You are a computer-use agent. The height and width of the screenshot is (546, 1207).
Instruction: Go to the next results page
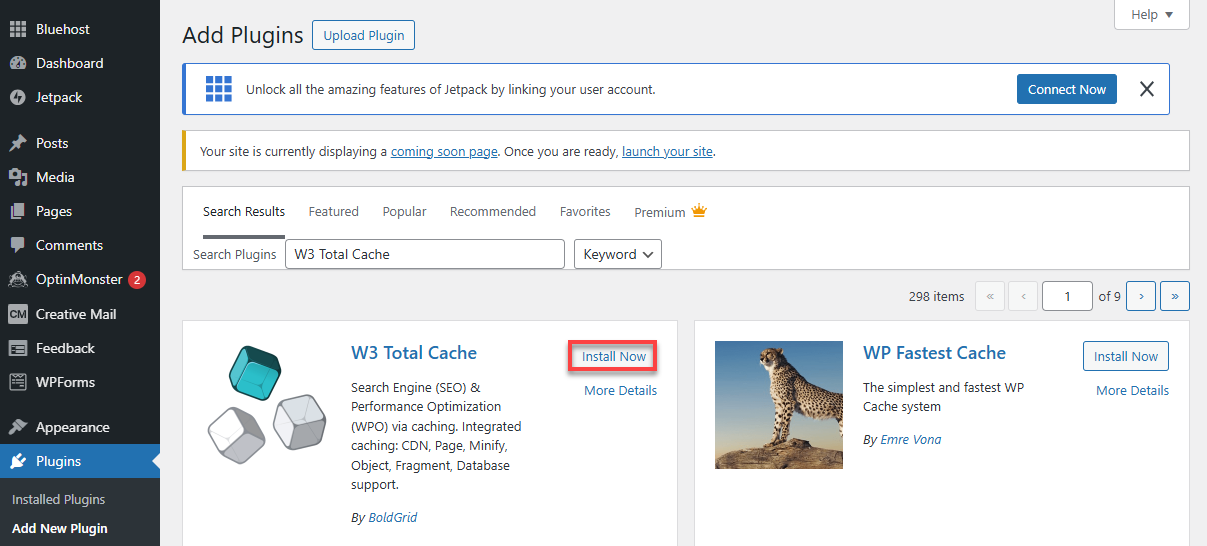click(1141, 296)
